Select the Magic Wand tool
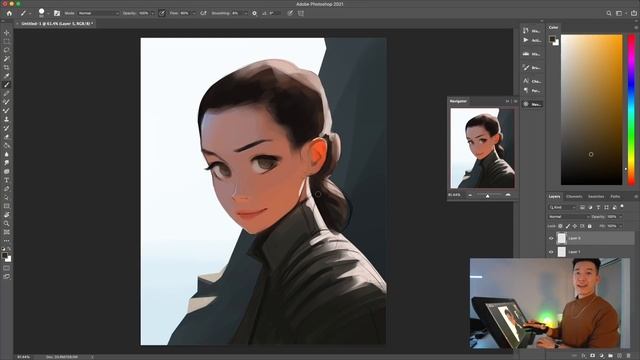The image size is (640, 360). (x=7, y=59)
